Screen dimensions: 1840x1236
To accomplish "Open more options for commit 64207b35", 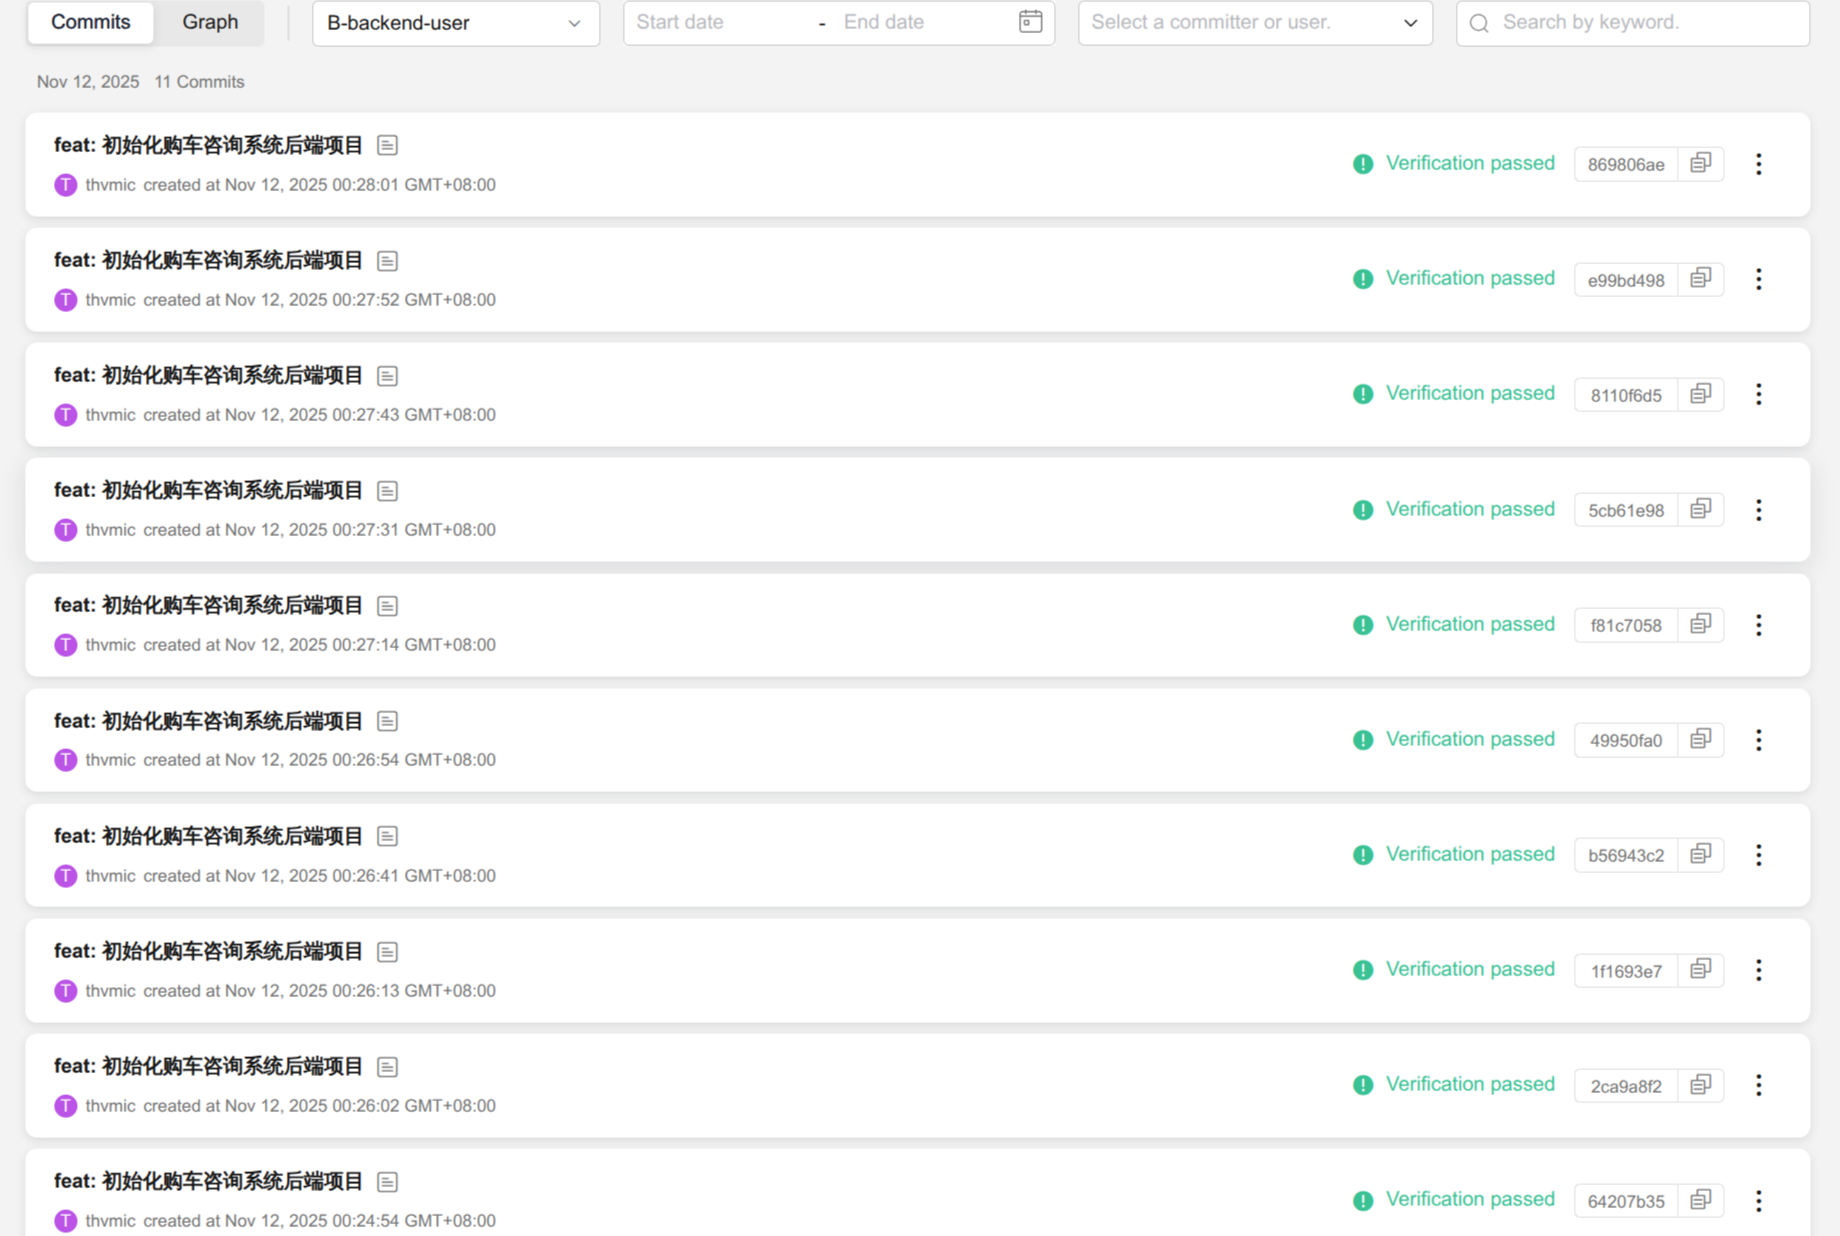I will point(1758,1200).
